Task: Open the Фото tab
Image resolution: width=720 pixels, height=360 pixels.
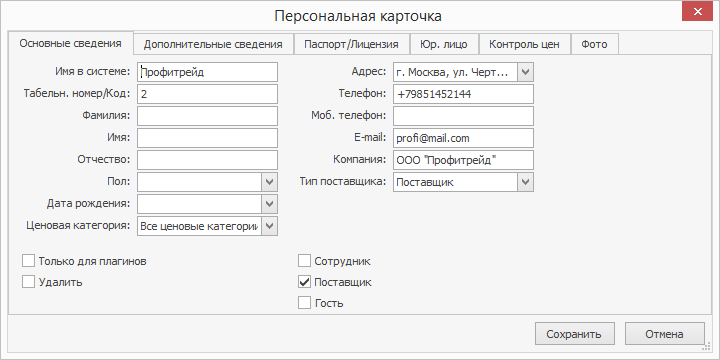Action: 594,45
